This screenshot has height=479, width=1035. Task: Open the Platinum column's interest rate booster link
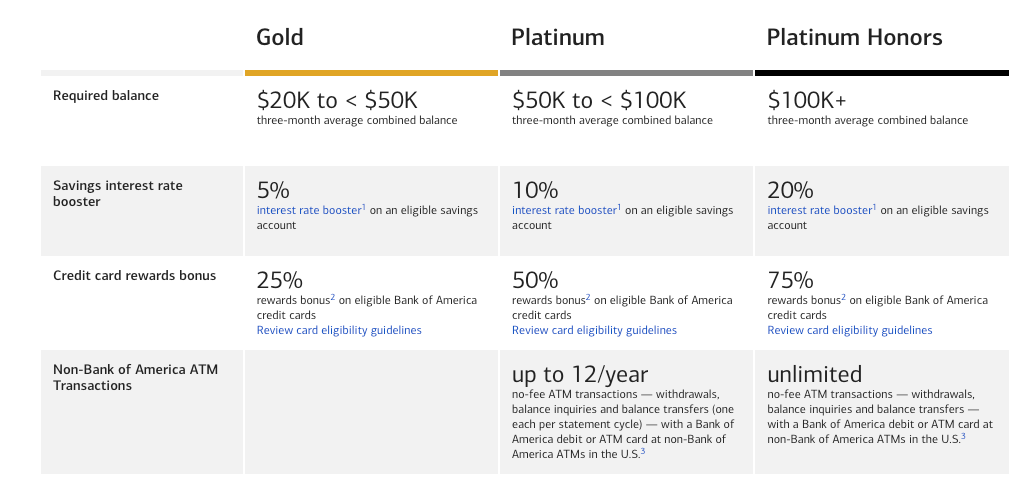pos(564,211)
